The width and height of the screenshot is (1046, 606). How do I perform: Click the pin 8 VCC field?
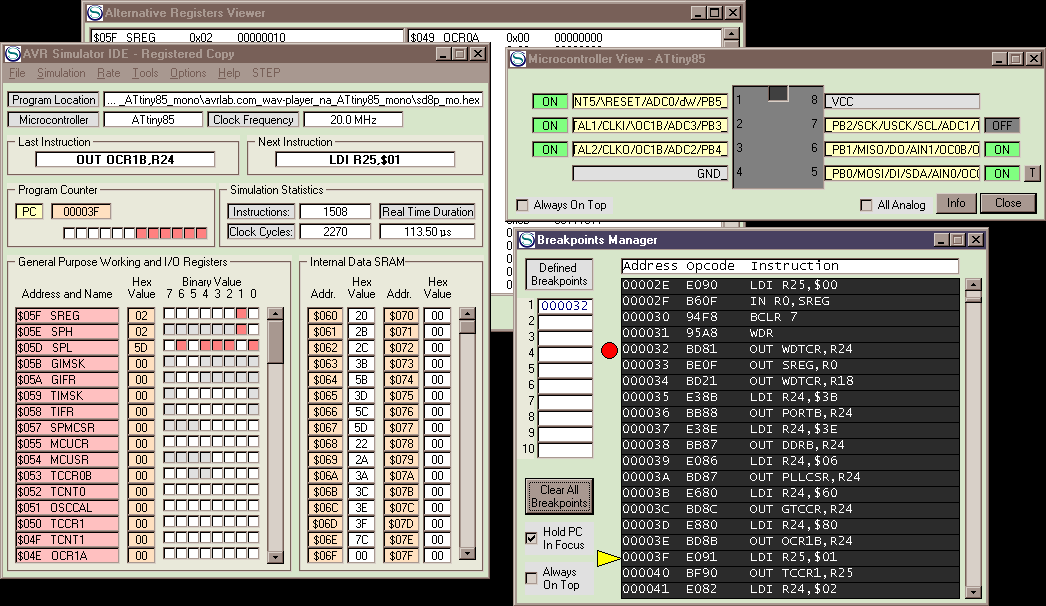coord(903,101)
